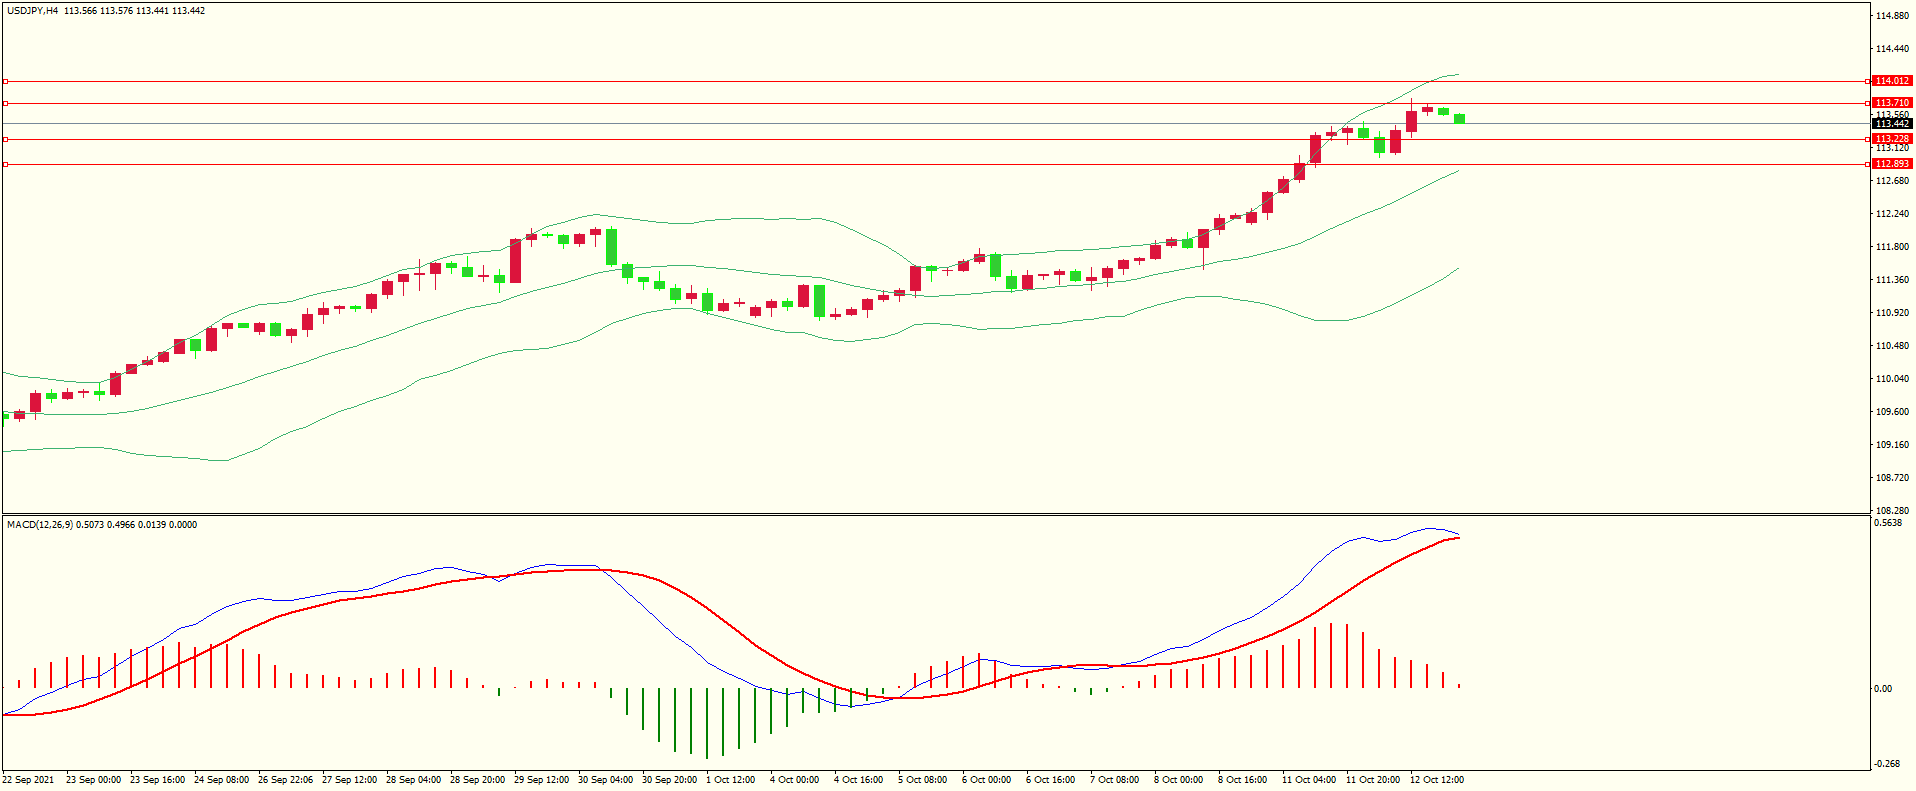Click the 112.893 red price tag

[1891, 164]
